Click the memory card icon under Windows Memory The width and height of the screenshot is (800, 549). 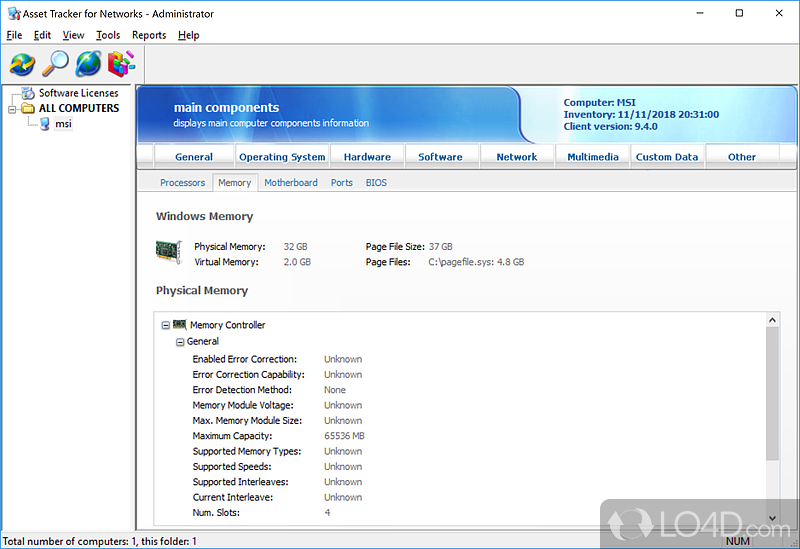pos(168,253)
